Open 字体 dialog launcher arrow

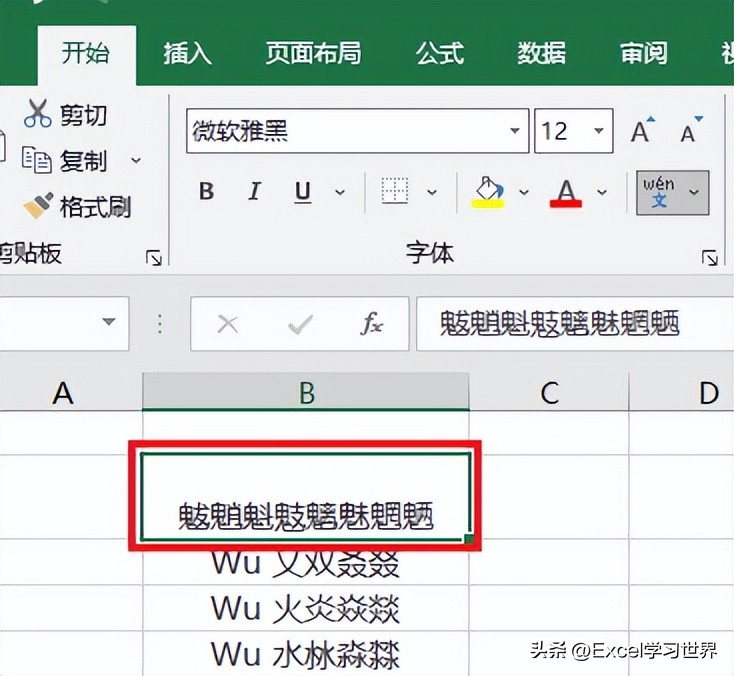pyautogui.click(x=710, y=257)
